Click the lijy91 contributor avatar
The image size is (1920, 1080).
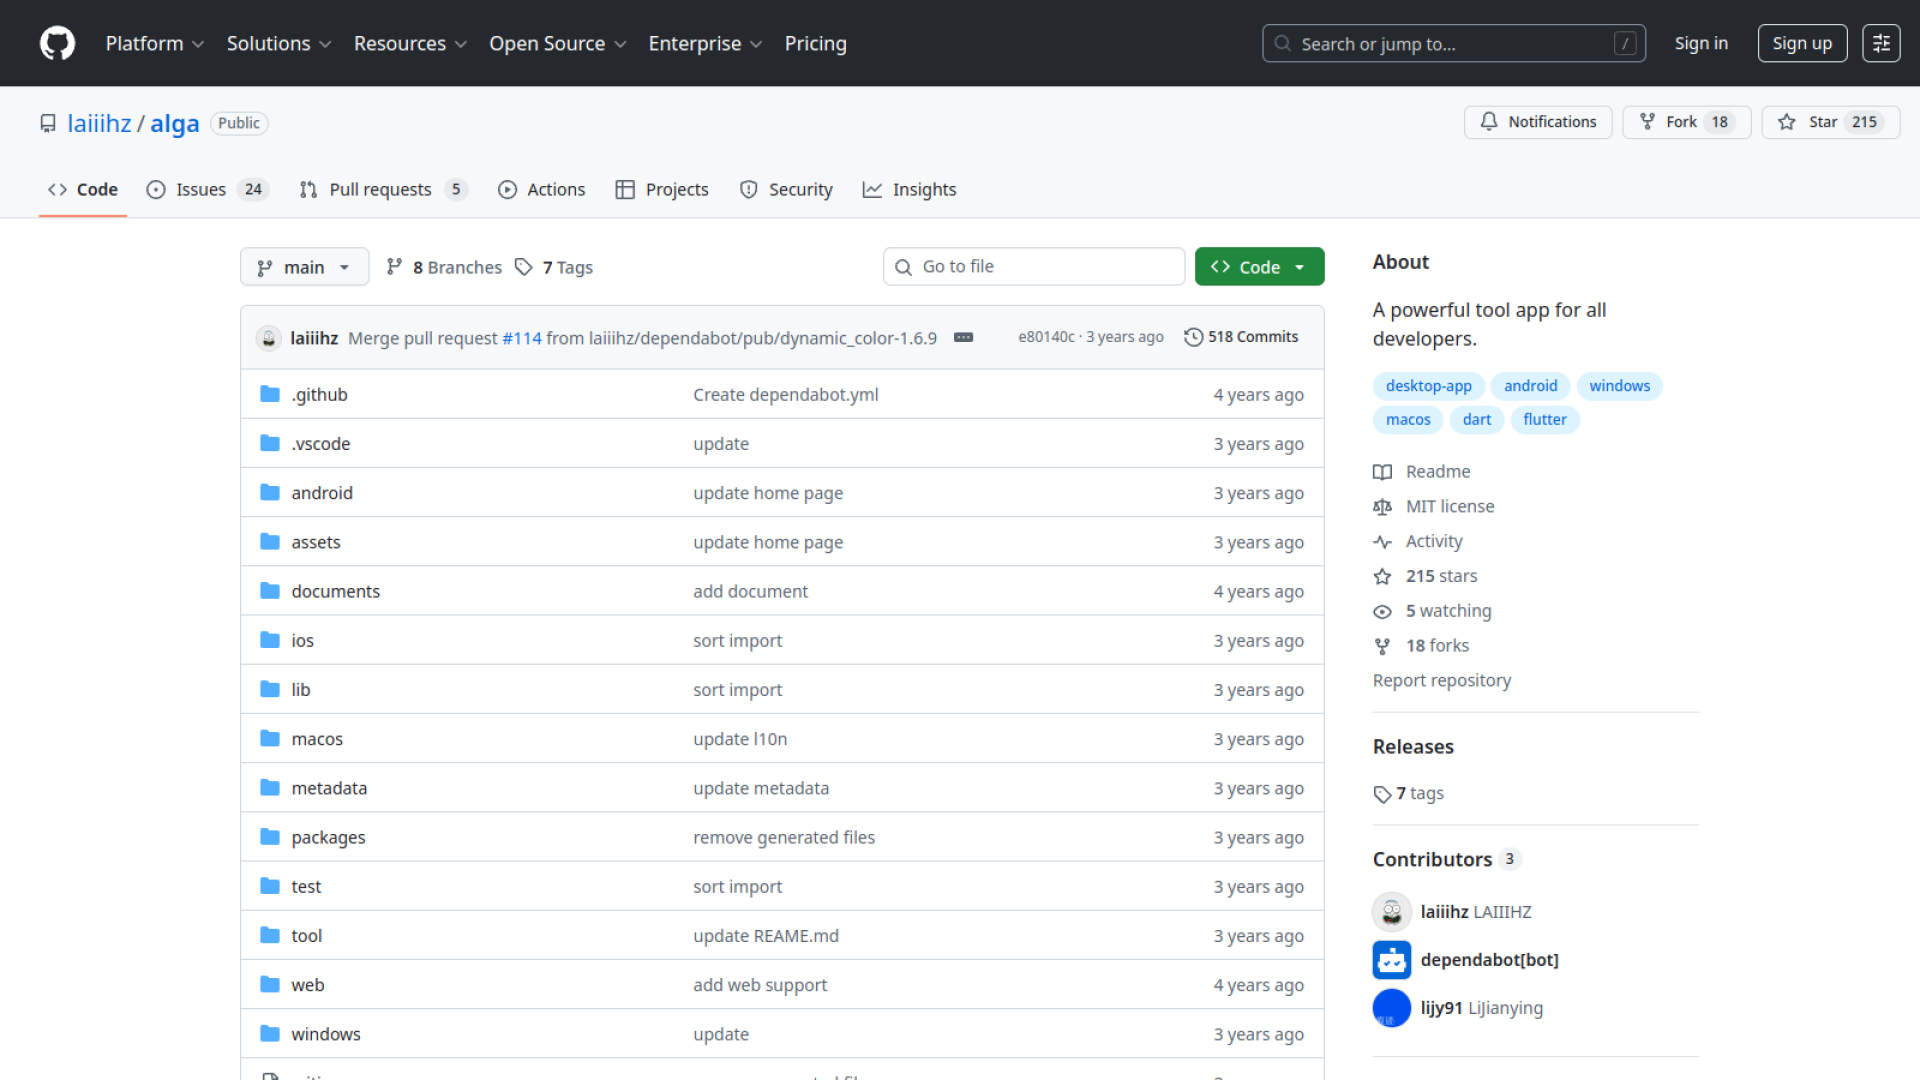[1391, 1008]
